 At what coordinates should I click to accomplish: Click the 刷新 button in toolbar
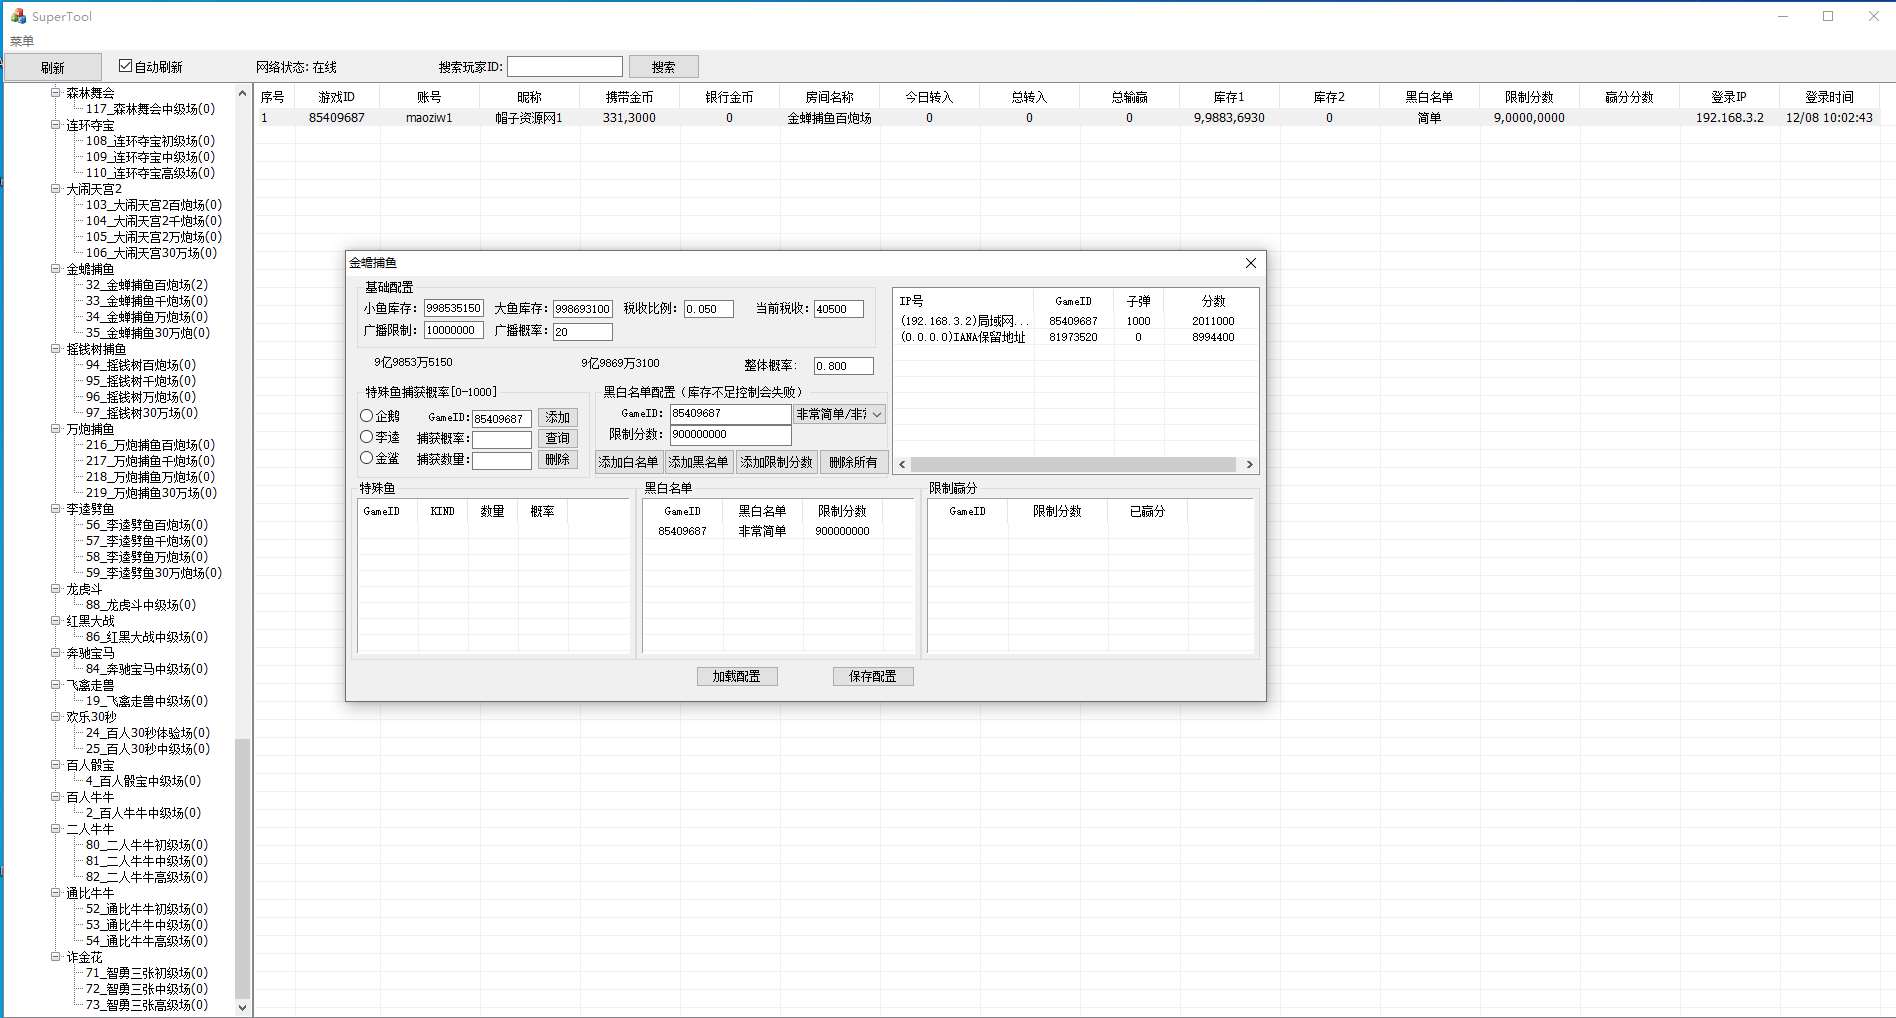click(52, 67)
